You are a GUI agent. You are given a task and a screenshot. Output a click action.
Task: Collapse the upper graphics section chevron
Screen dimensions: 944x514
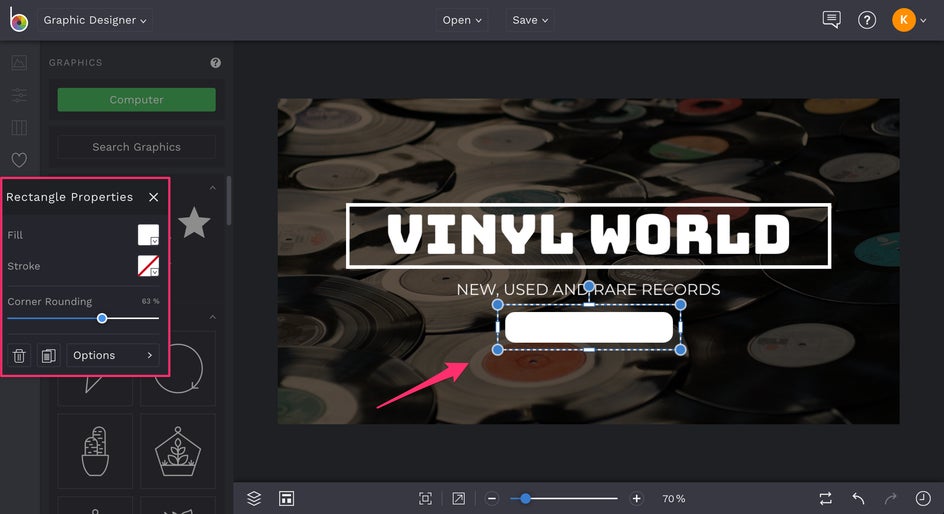[x=213, y=188]
